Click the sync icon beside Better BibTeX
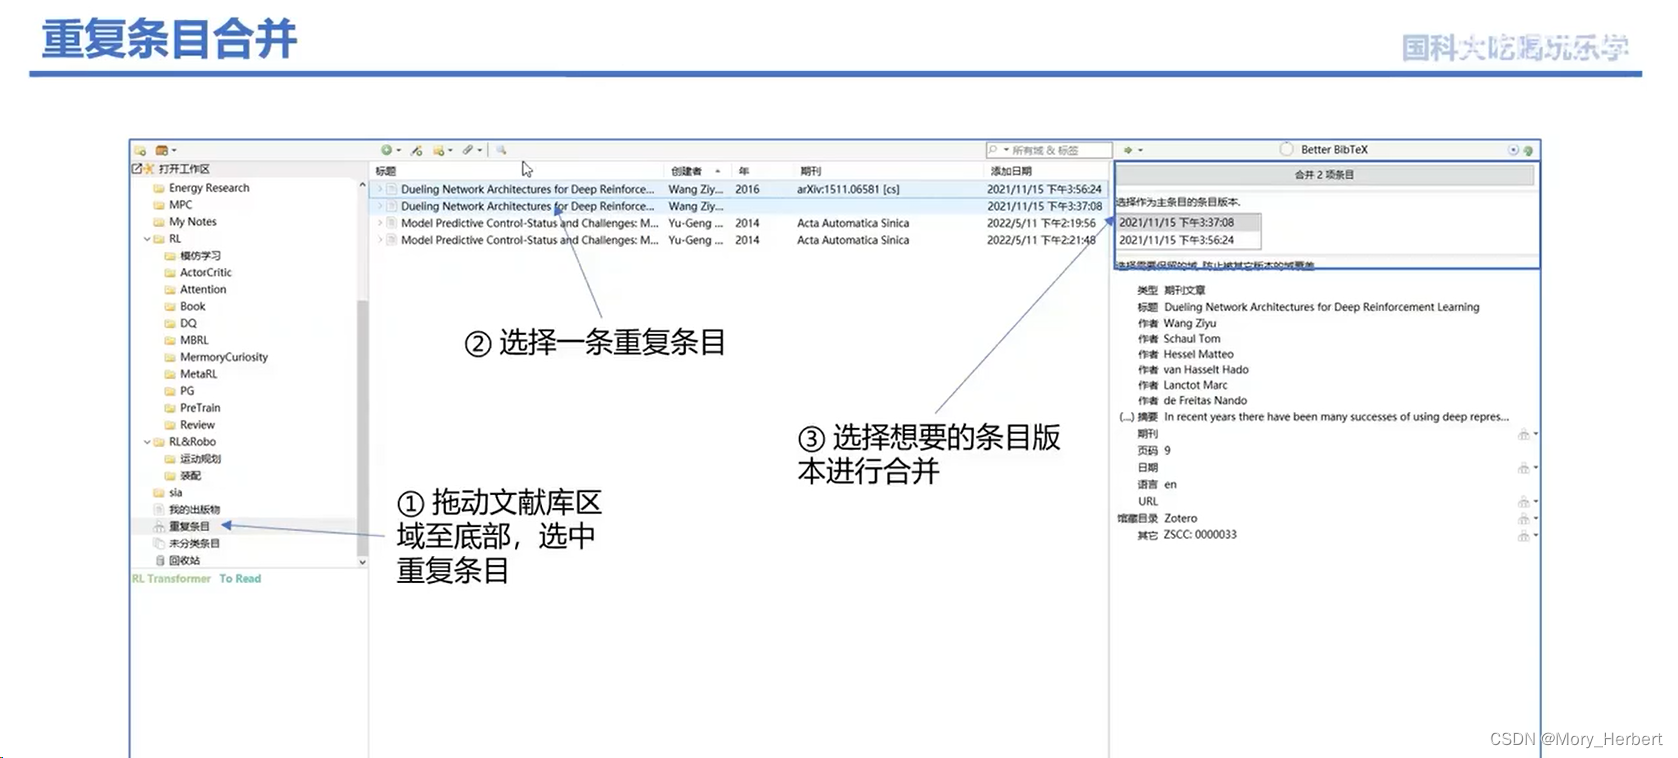Screen dimensions: 1678x758 (x=1527, y=150)
